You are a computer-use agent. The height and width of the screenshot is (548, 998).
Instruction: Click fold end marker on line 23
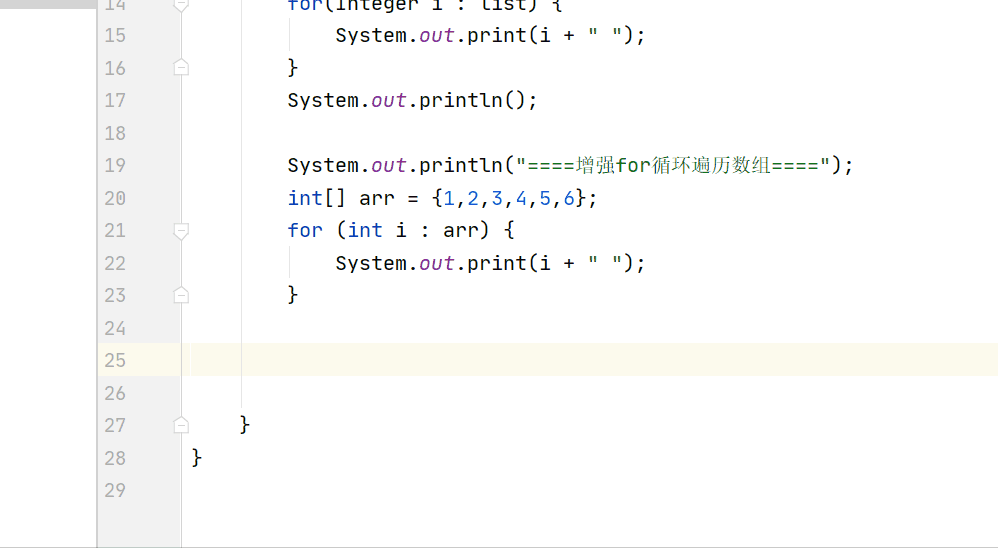point(181,295)
